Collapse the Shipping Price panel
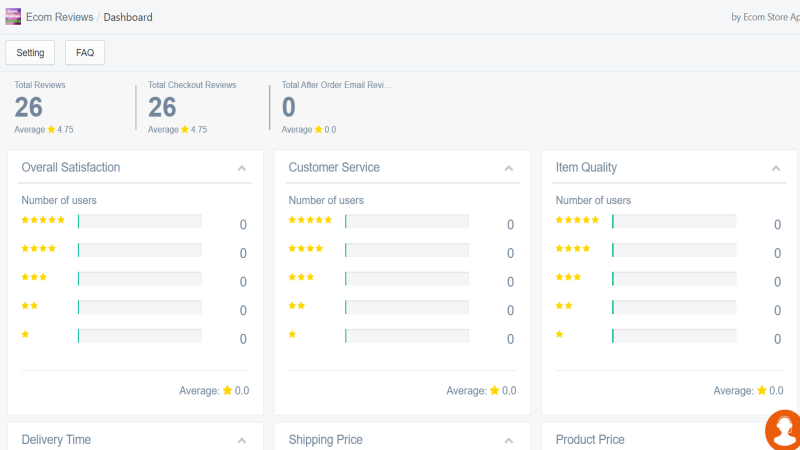 click(509, 440)
